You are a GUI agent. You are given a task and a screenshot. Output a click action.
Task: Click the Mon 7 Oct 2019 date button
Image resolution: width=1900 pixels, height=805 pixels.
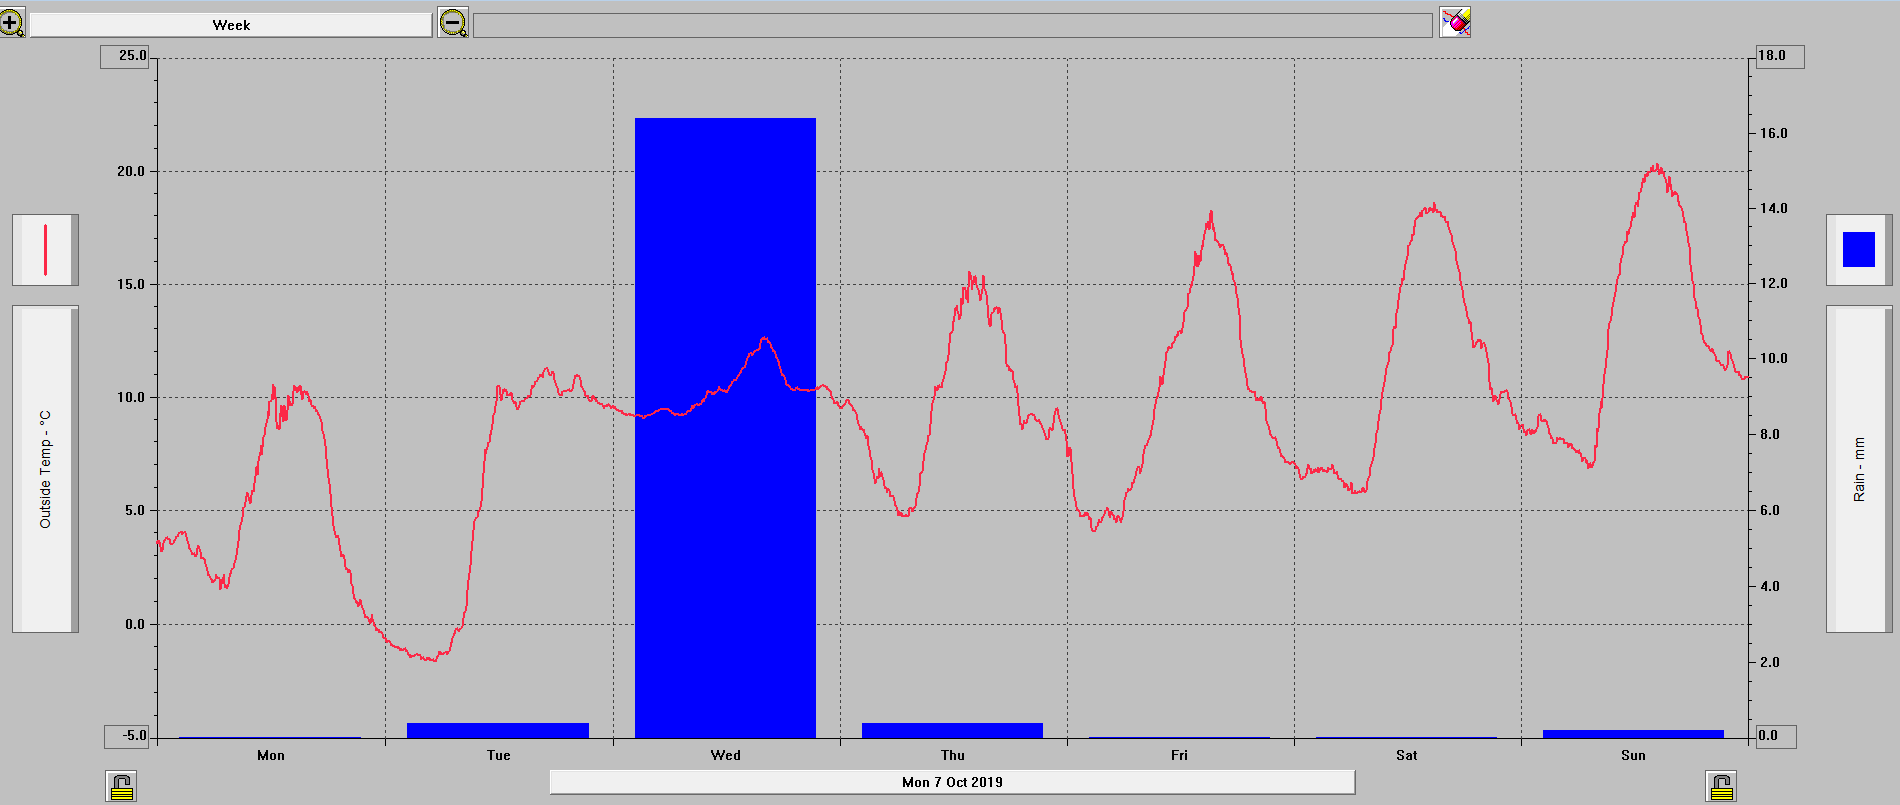tap(952, 782)
